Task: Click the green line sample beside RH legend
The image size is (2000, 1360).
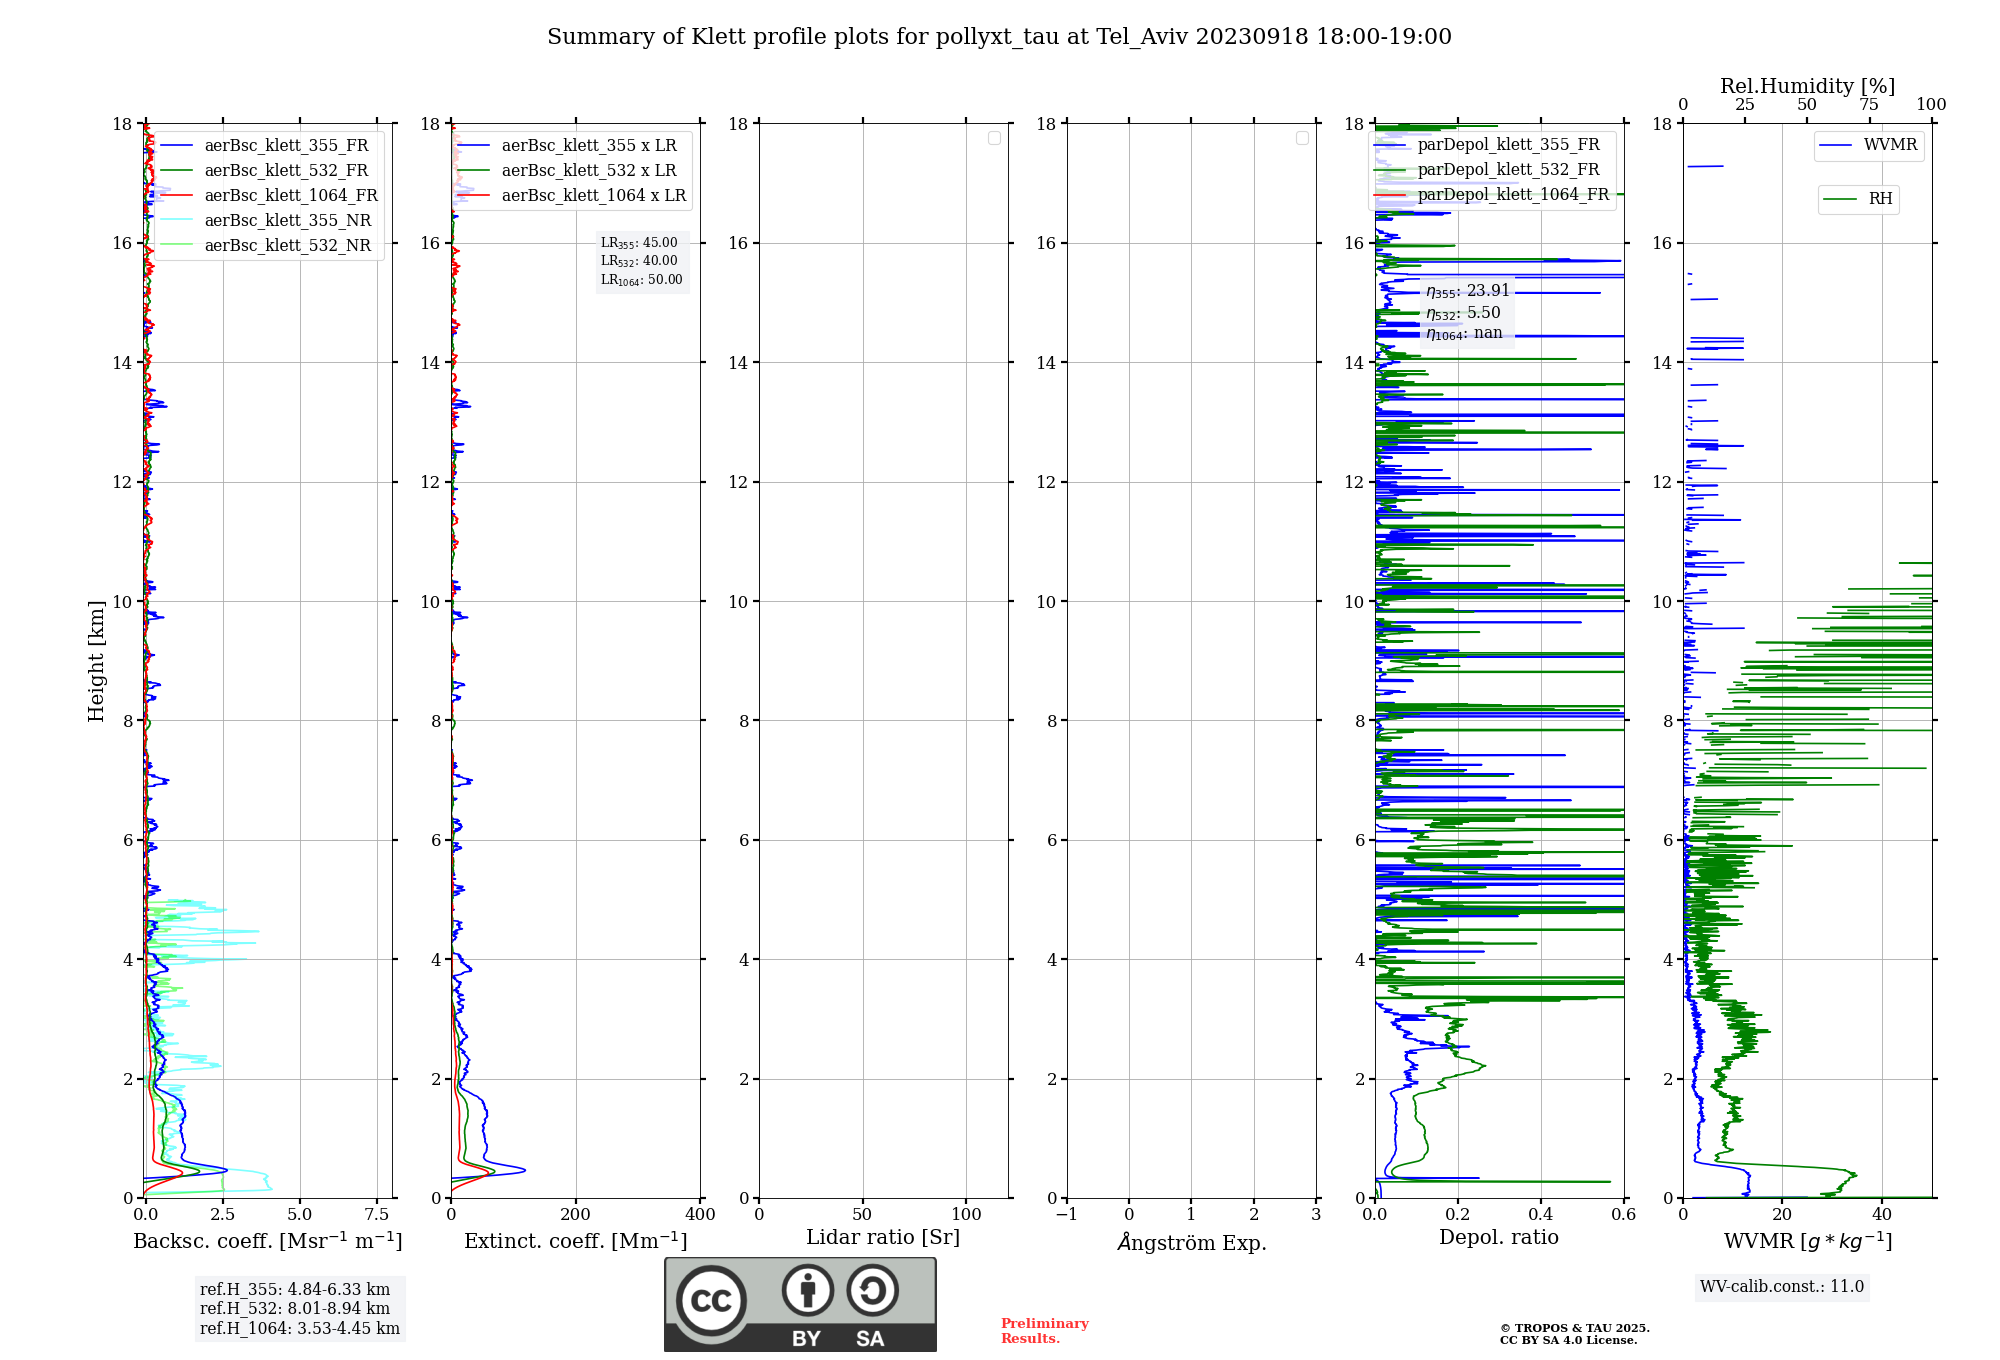Action: click(1840, 199)
